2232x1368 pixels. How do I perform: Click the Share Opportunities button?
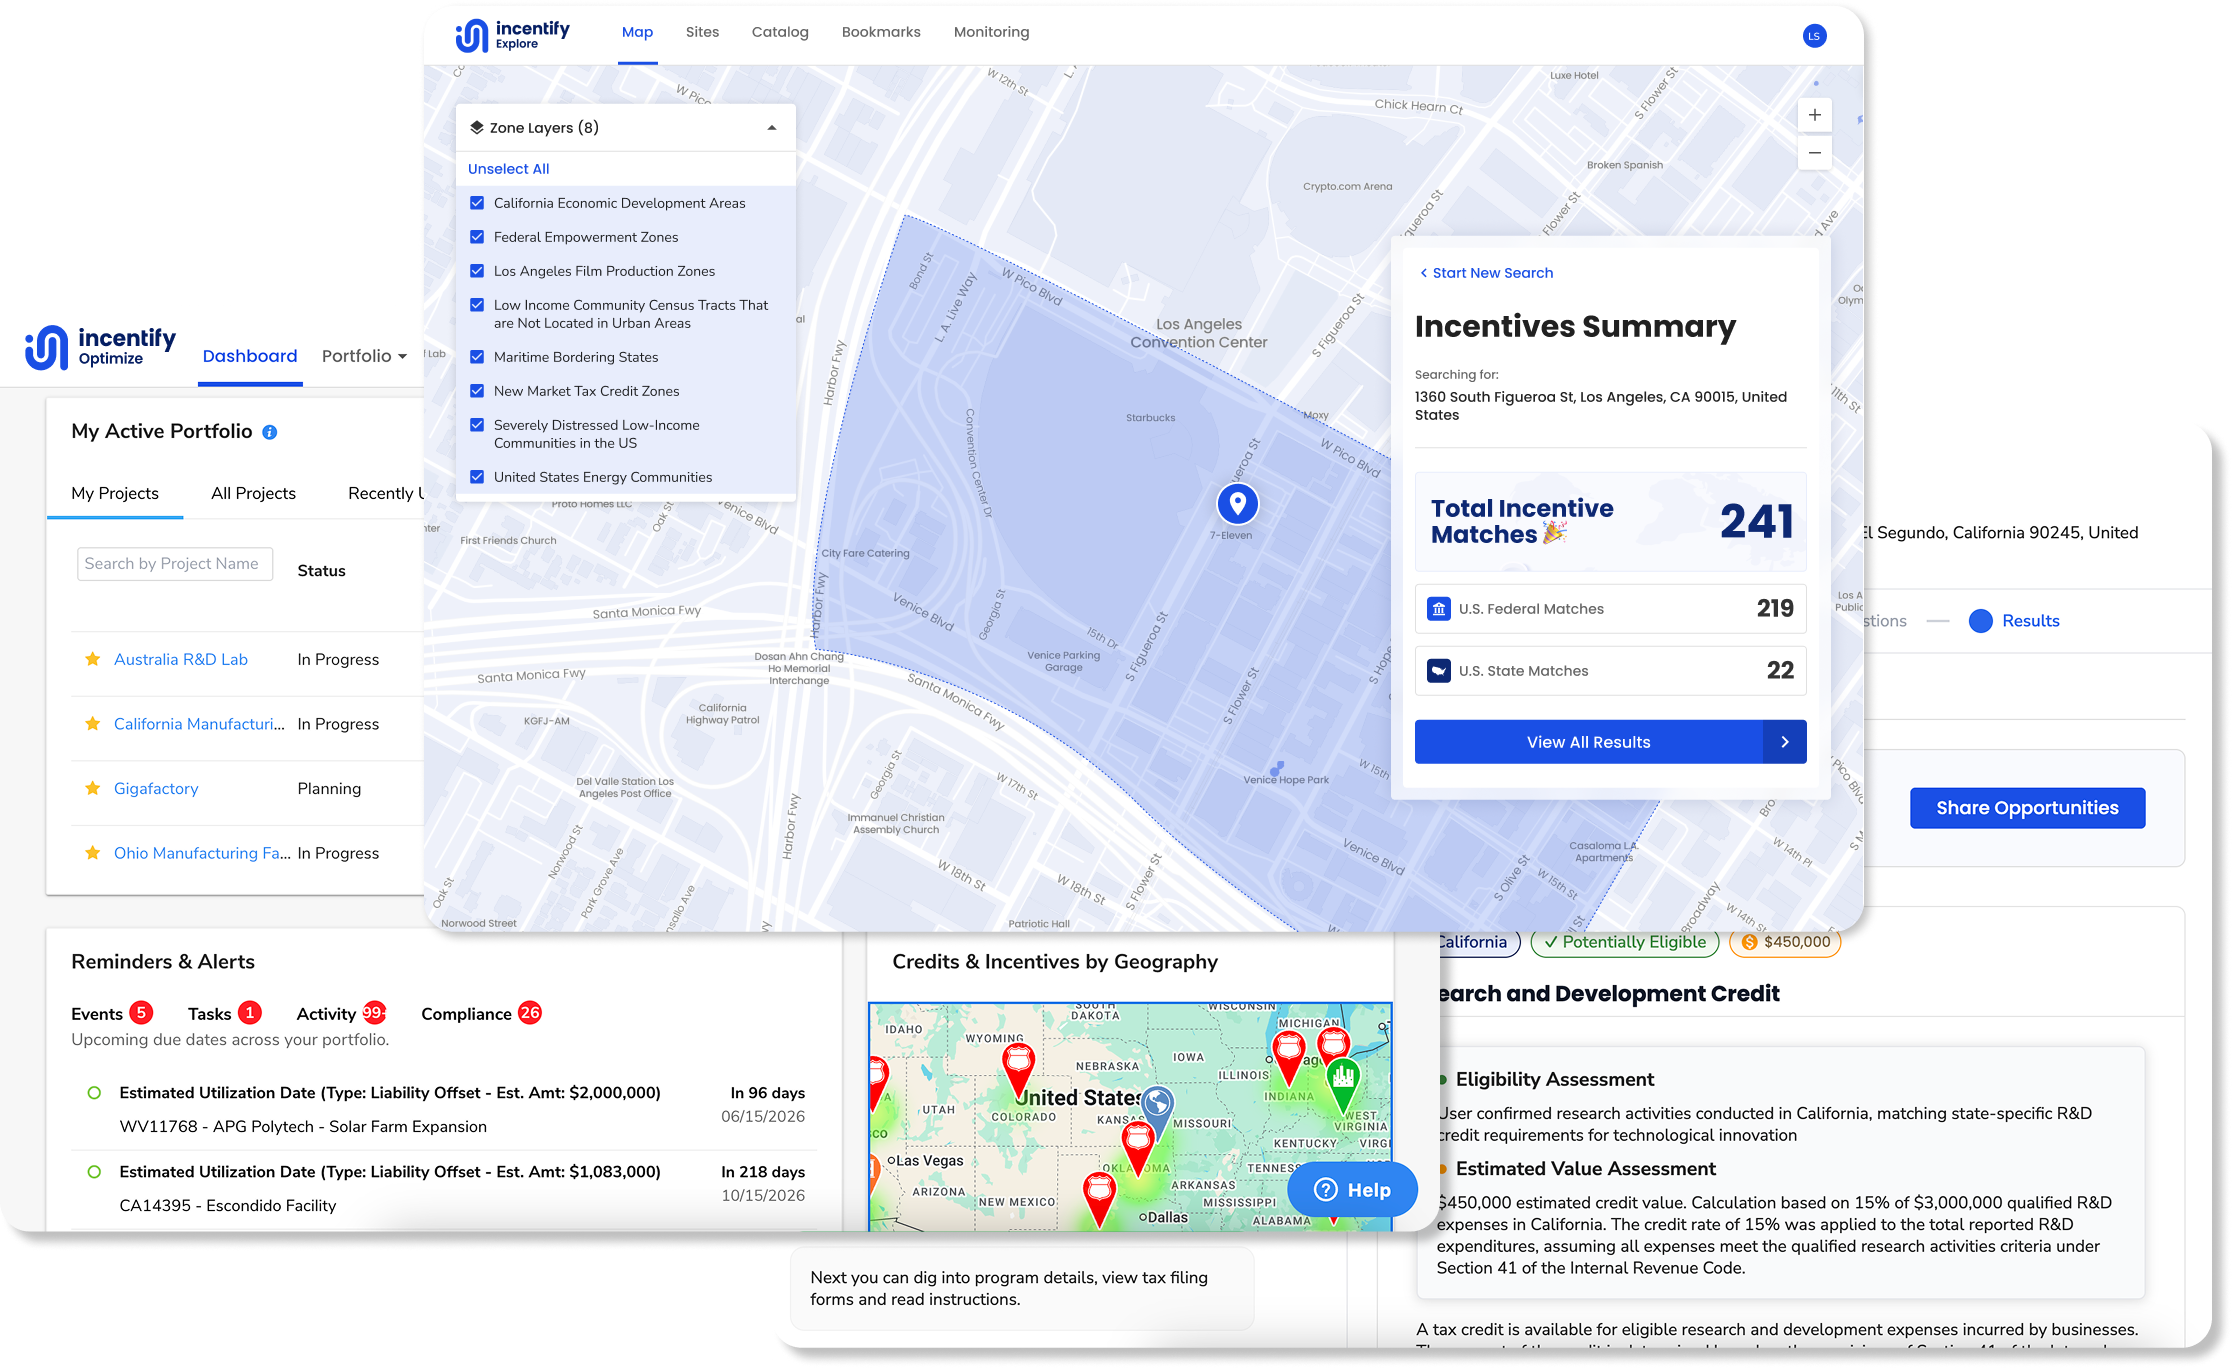point(2027,808)
